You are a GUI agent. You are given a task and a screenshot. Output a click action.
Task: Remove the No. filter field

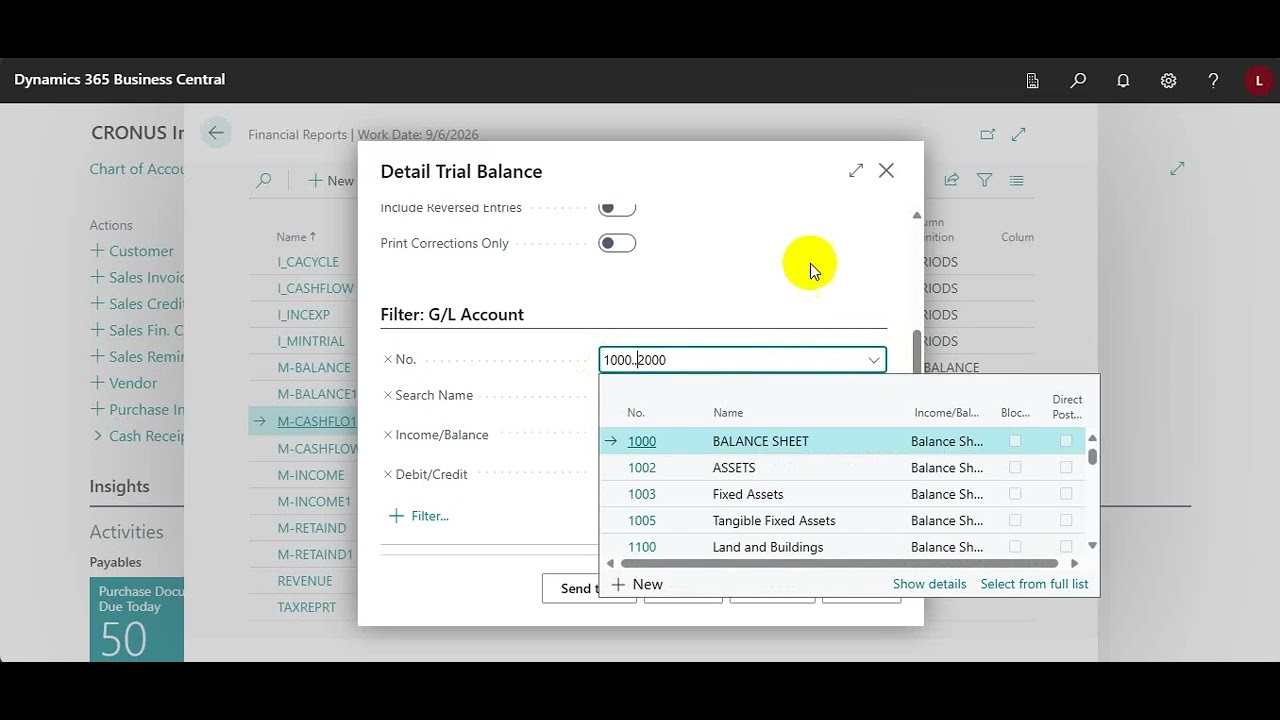tap(388, 359)
